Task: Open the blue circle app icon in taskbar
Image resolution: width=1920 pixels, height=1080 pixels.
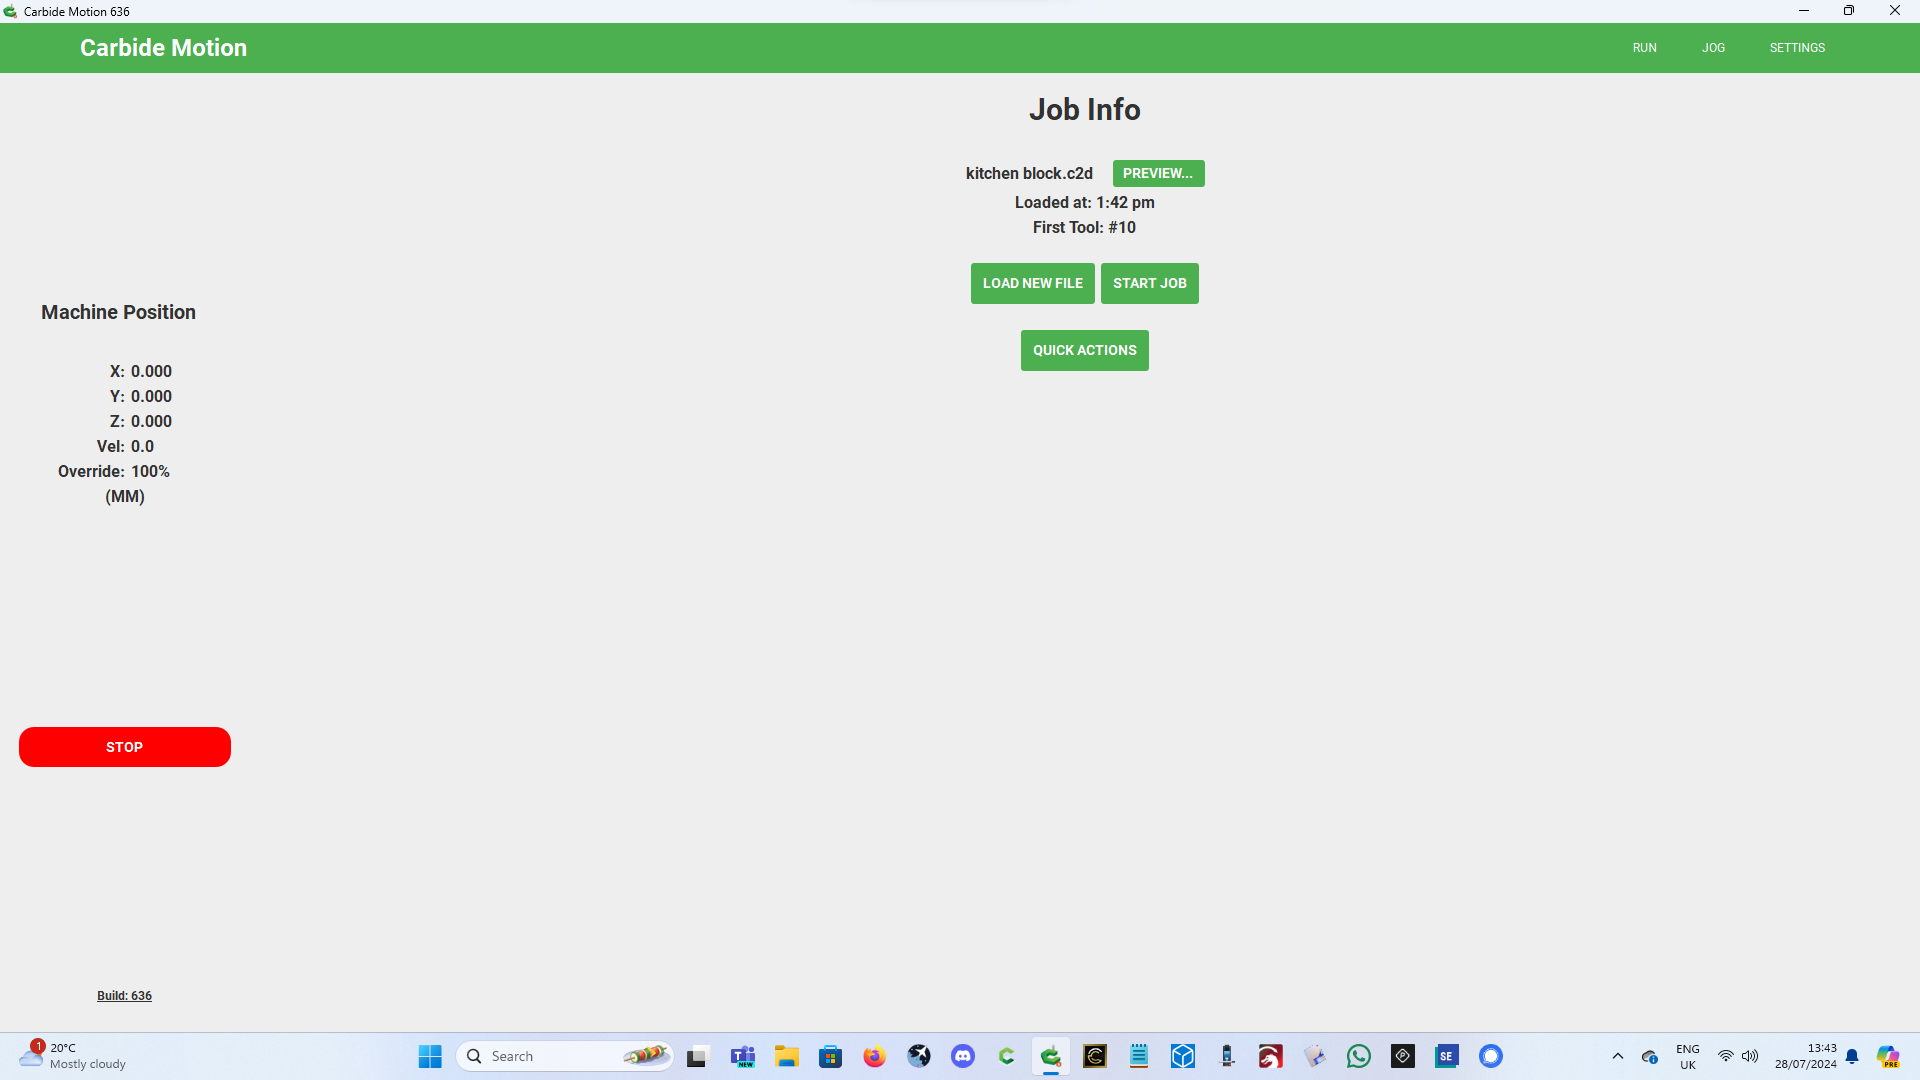Action: (x=1491, y=1056)
